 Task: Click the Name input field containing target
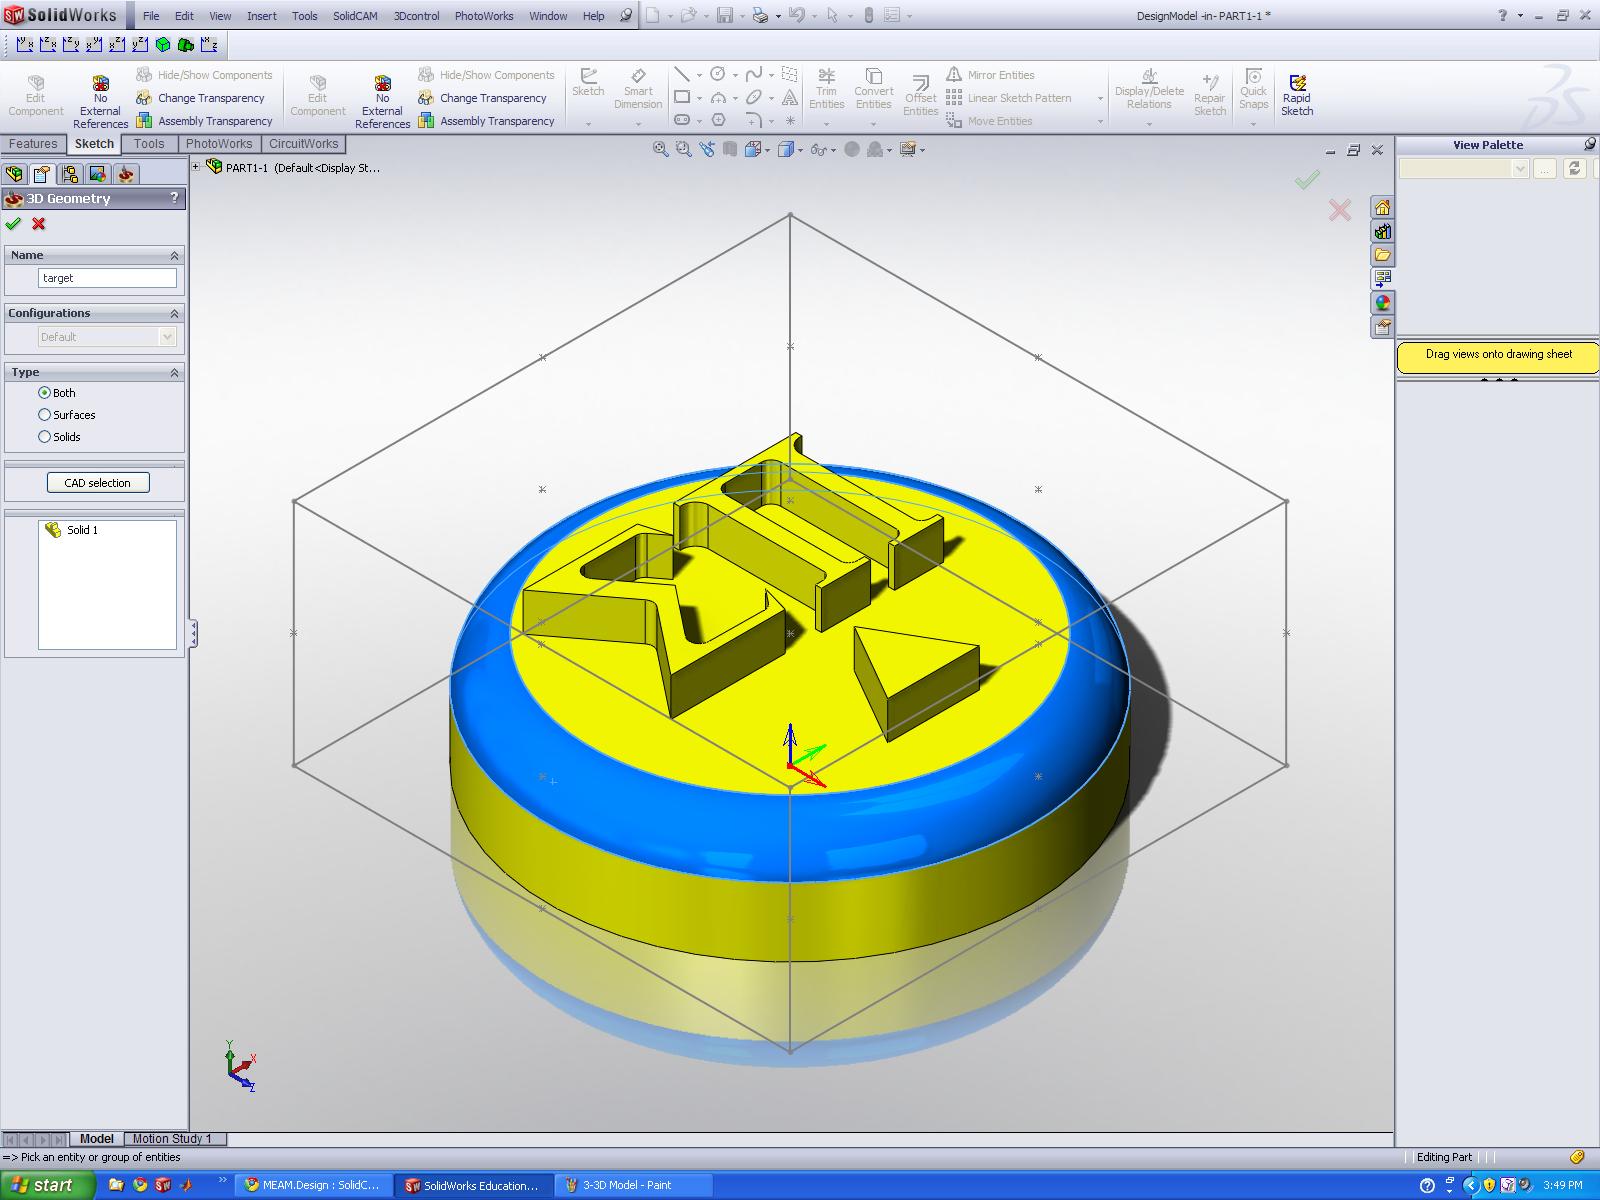coord(107,278)
